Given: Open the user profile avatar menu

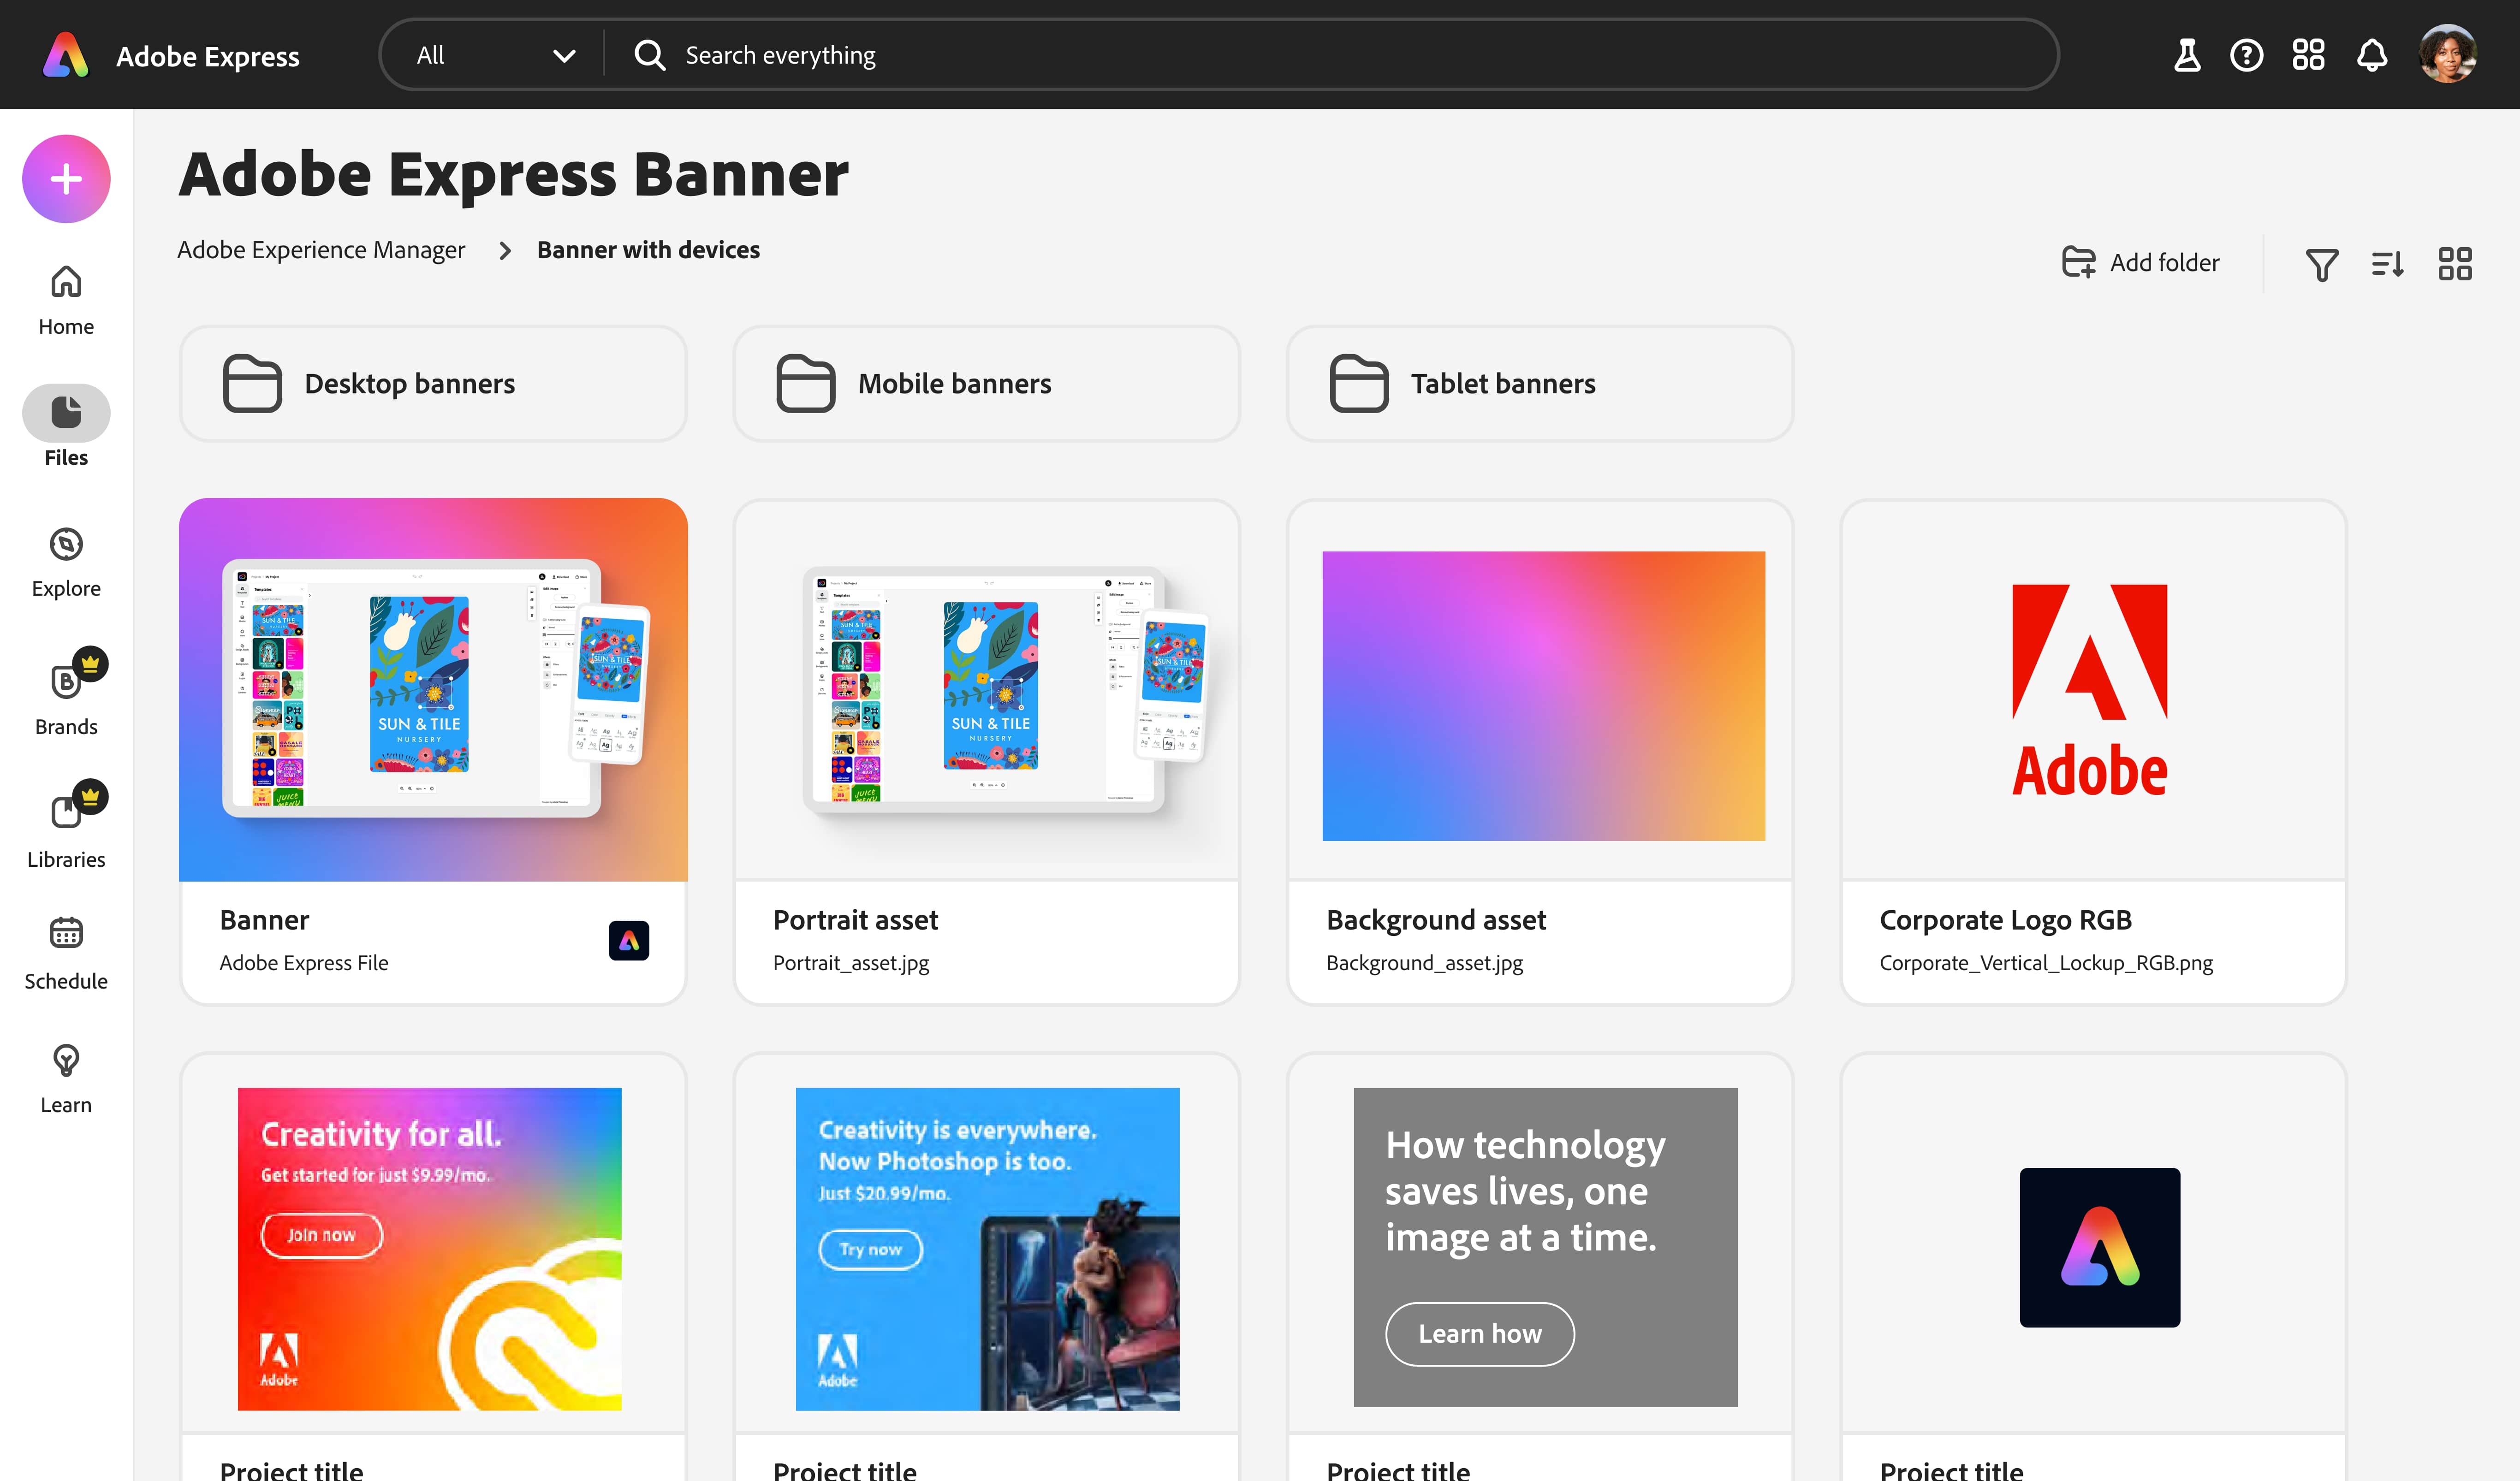Looking at the screenshot, I should (2447, 55).
